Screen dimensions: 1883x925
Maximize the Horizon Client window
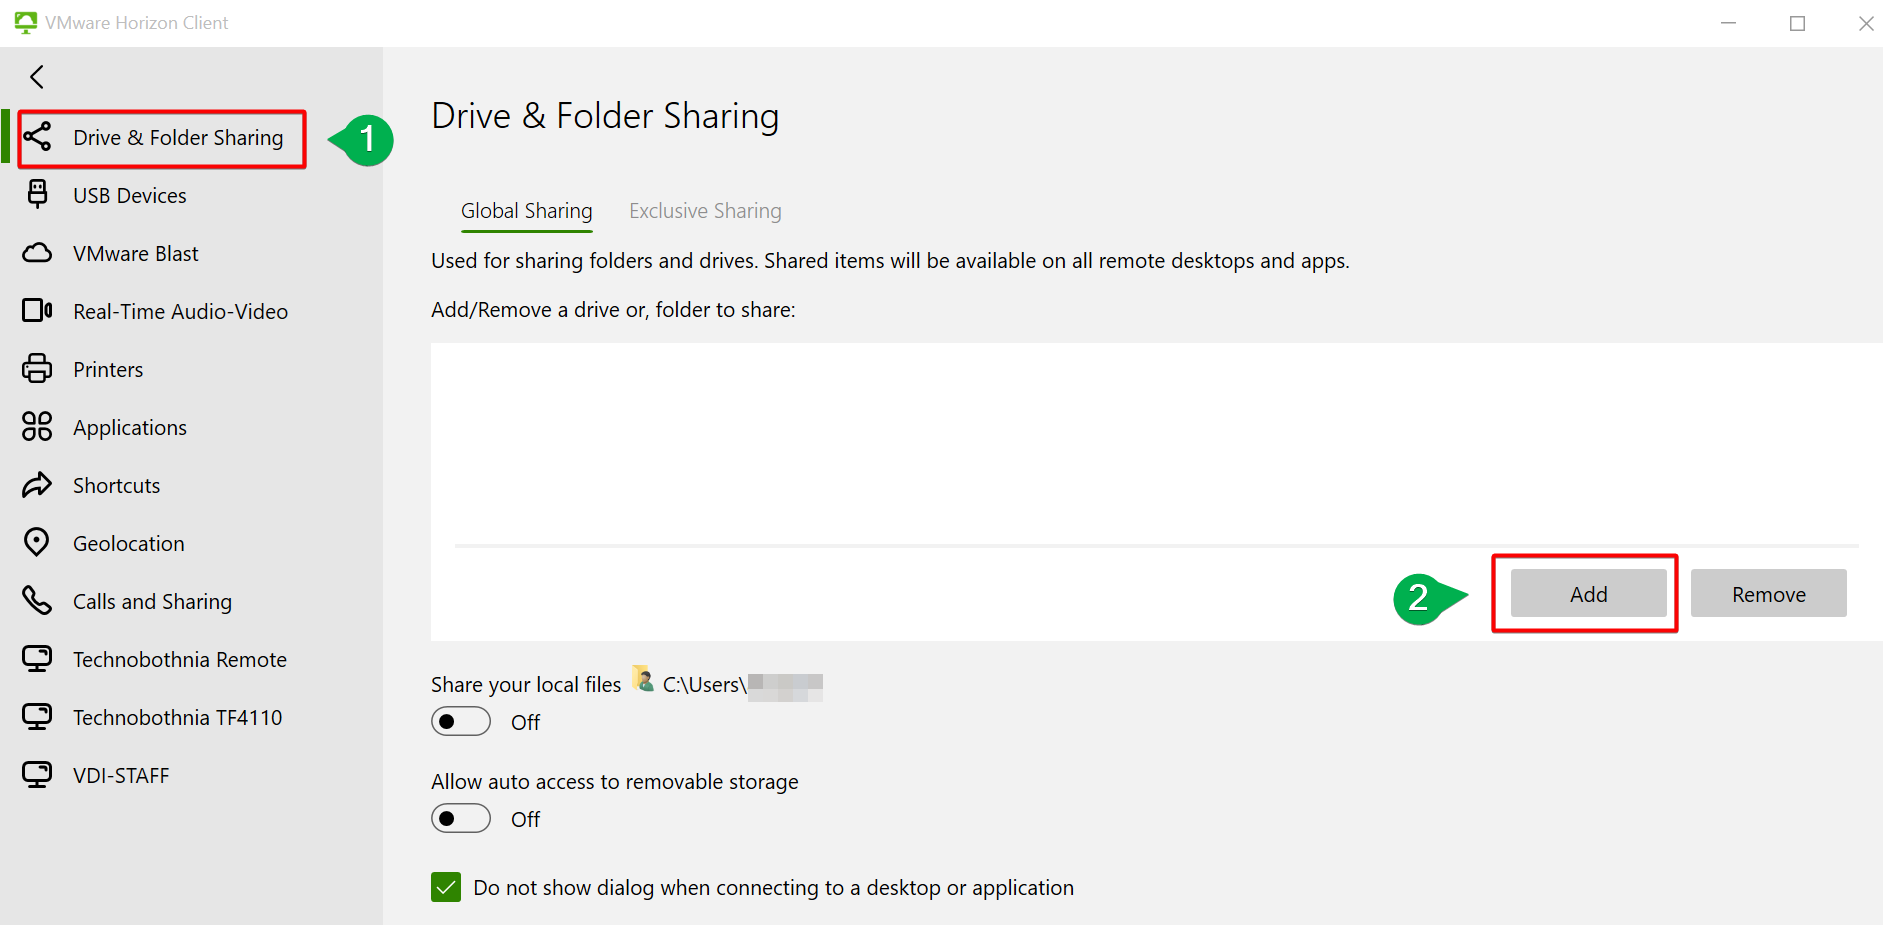click(x=1797, y=23)
